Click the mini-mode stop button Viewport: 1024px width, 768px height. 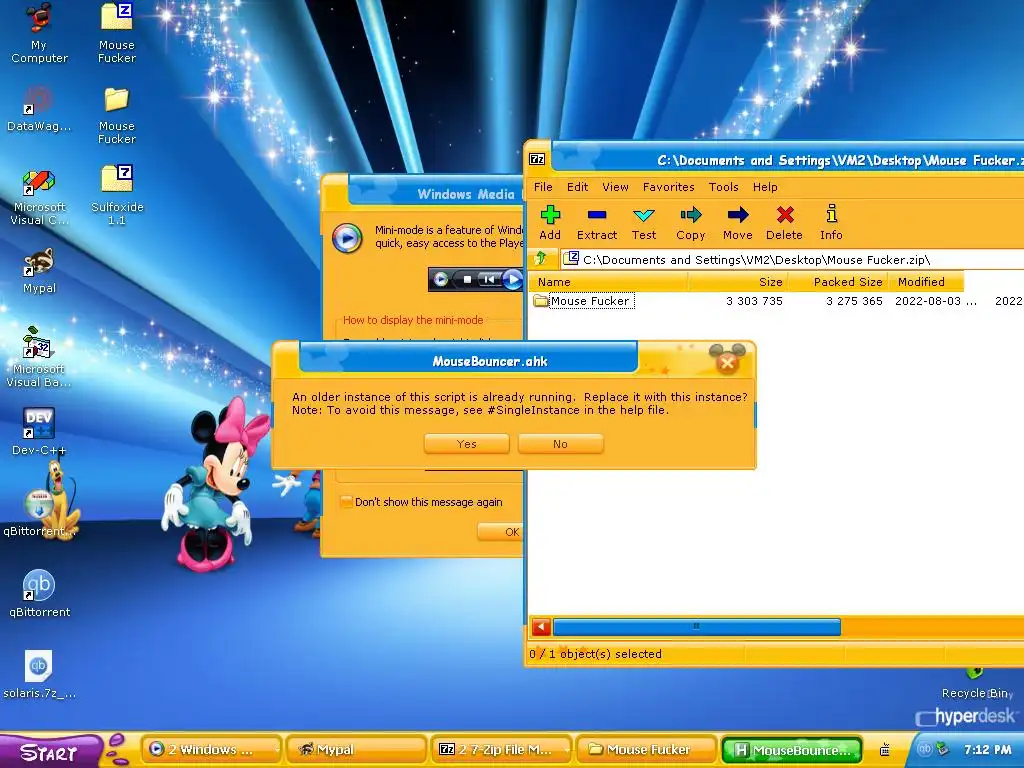467,280
